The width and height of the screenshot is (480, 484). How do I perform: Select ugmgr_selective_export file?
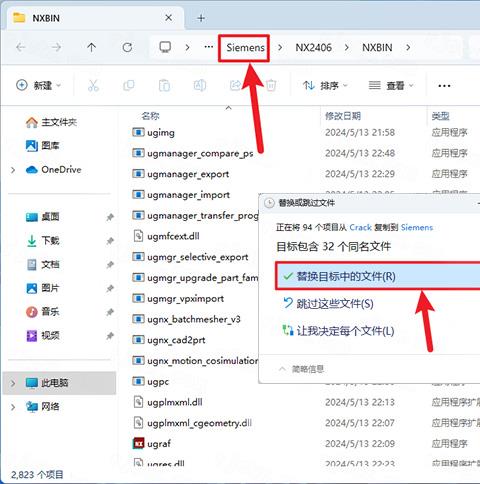[x=190, y=257]
